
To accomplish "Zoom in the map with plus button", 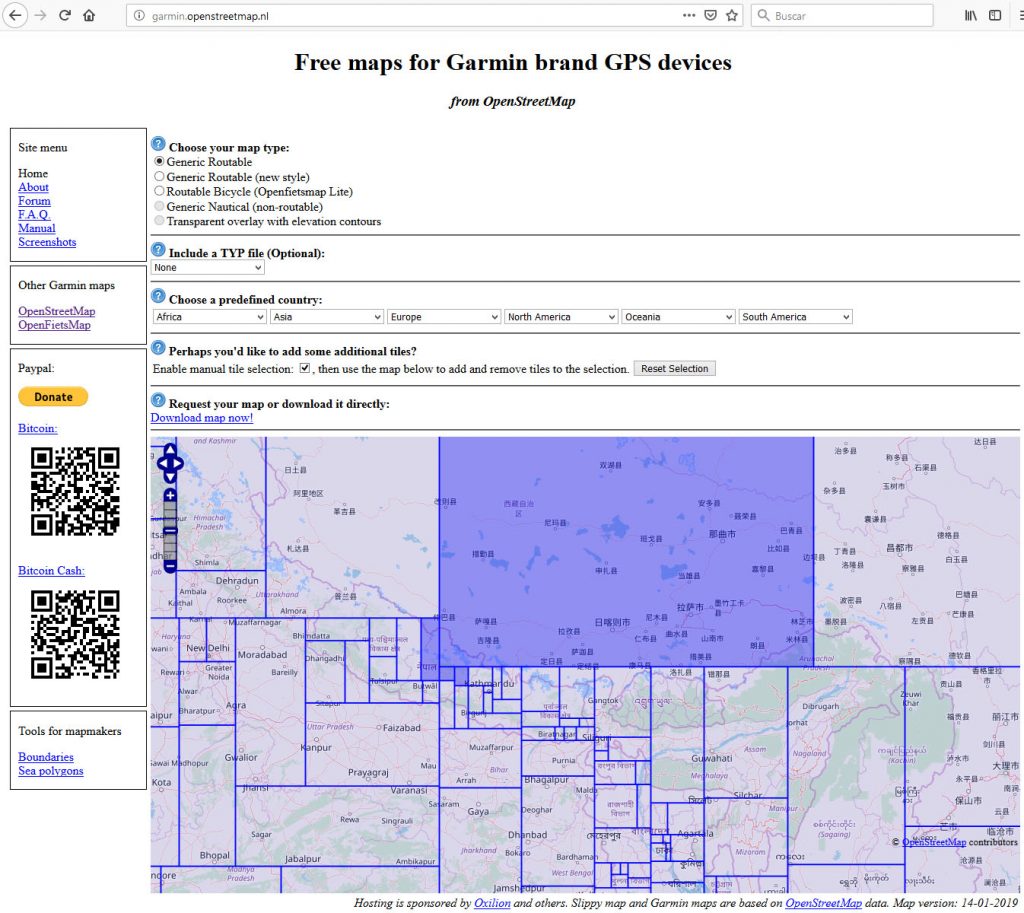I will click(x=170, y=495).
